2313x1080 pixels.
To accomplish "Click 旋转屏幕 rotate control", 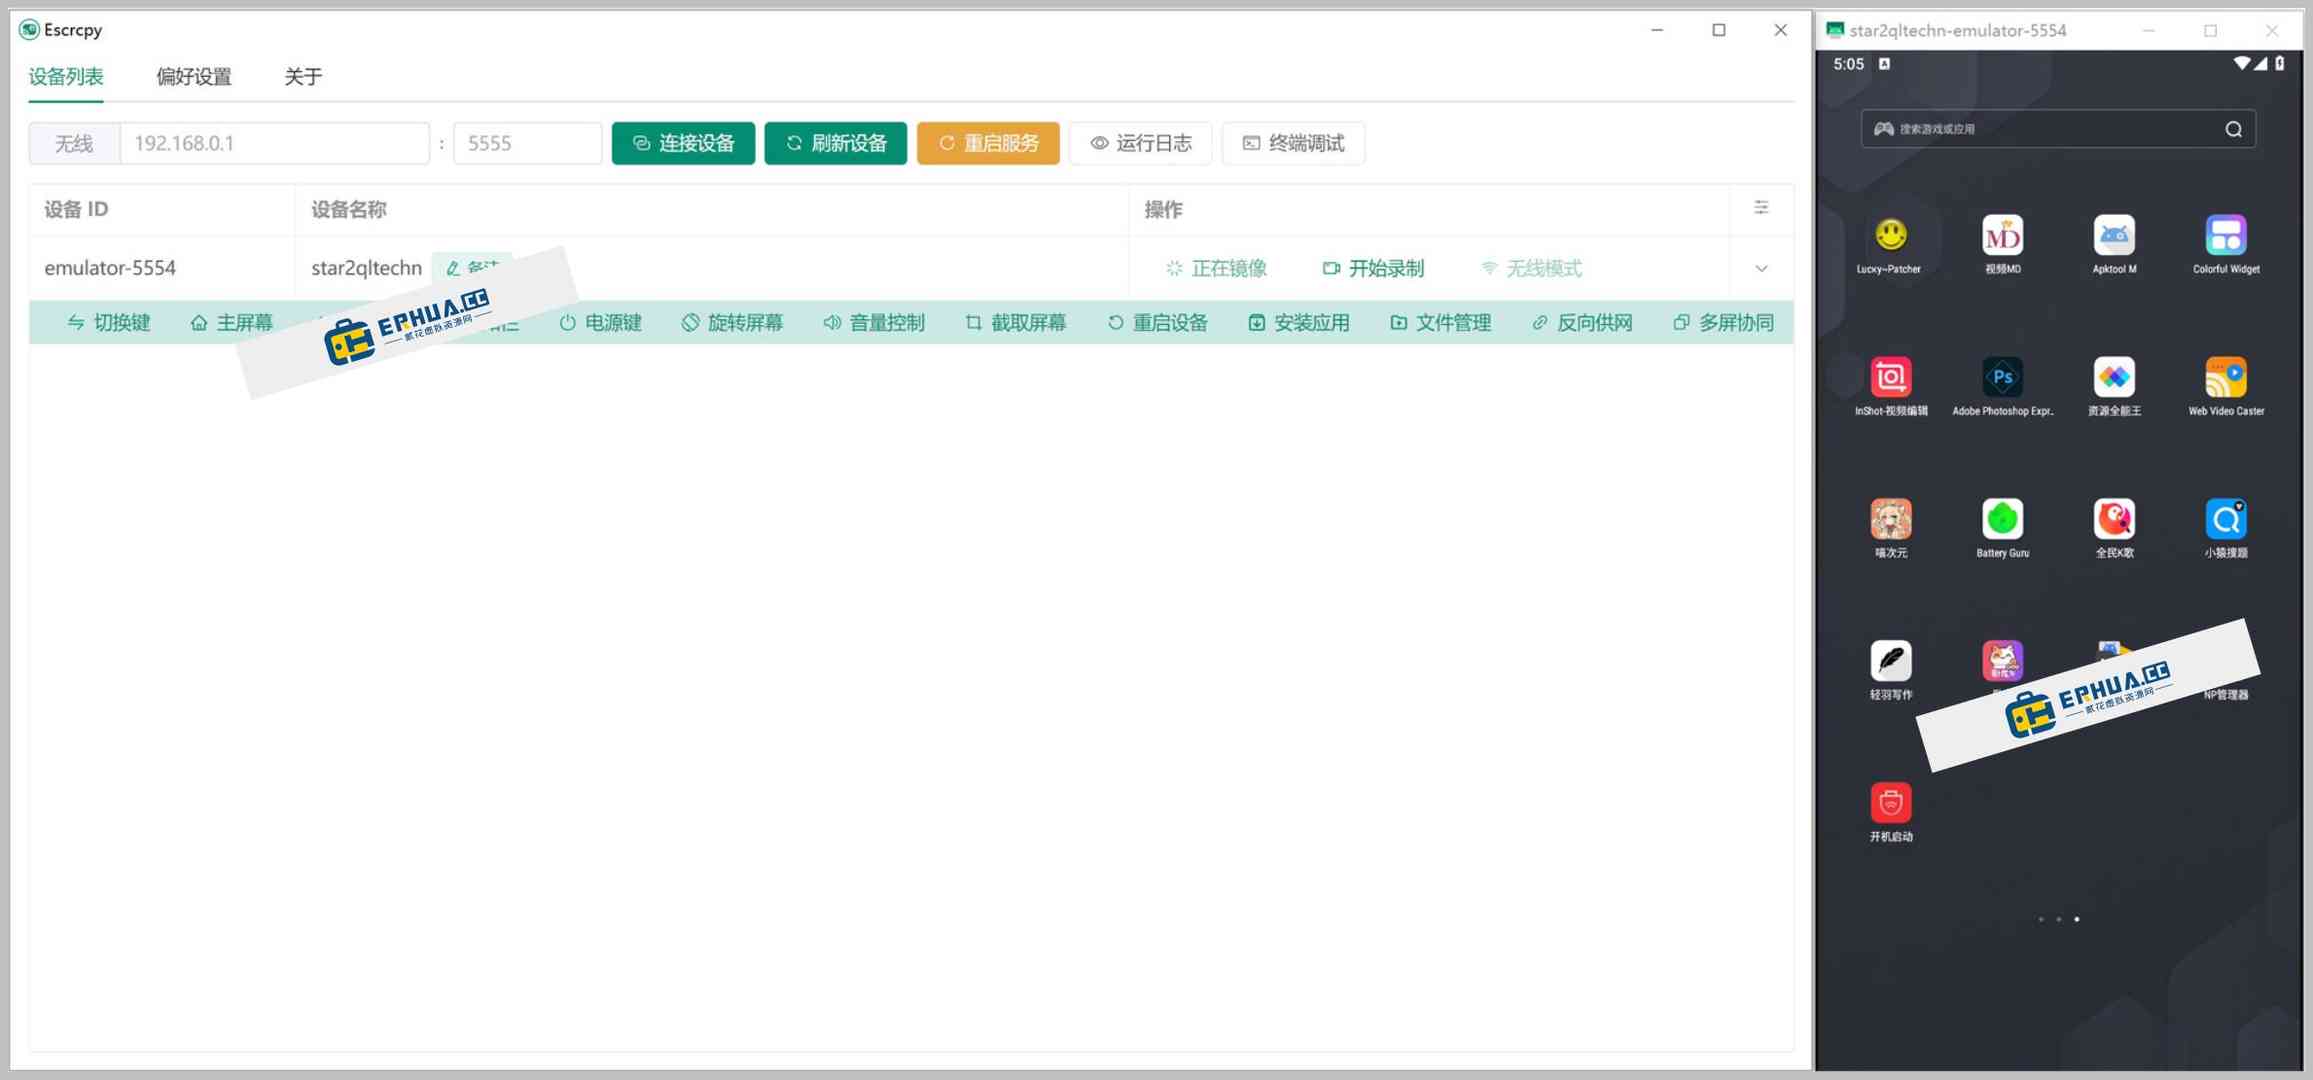I will [x=732, y=322].
